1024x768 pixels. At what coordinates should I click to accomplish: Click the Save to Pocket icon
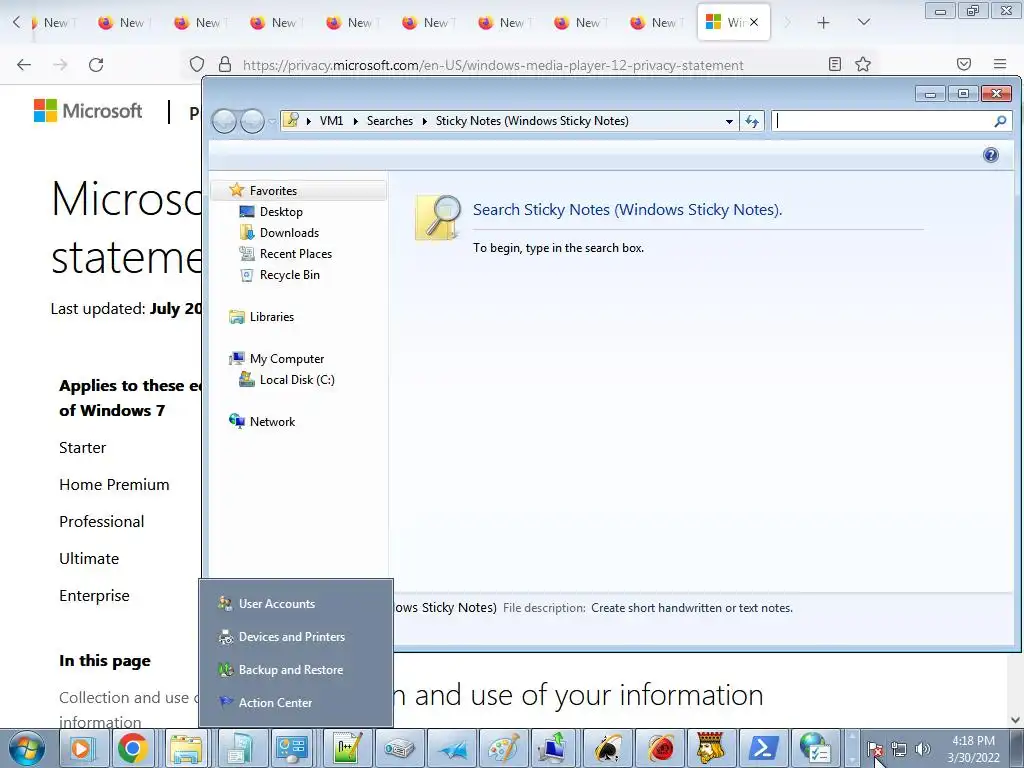(963, 64)
